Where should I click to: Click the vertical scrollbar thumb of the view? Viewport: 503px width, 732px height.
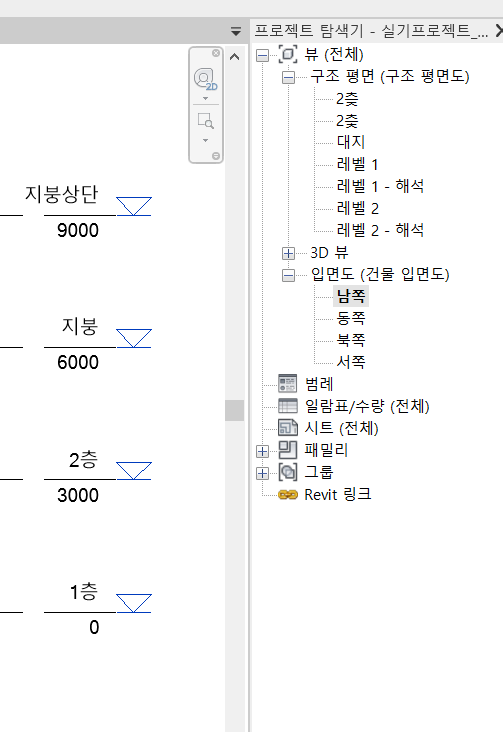pos(234,410)
